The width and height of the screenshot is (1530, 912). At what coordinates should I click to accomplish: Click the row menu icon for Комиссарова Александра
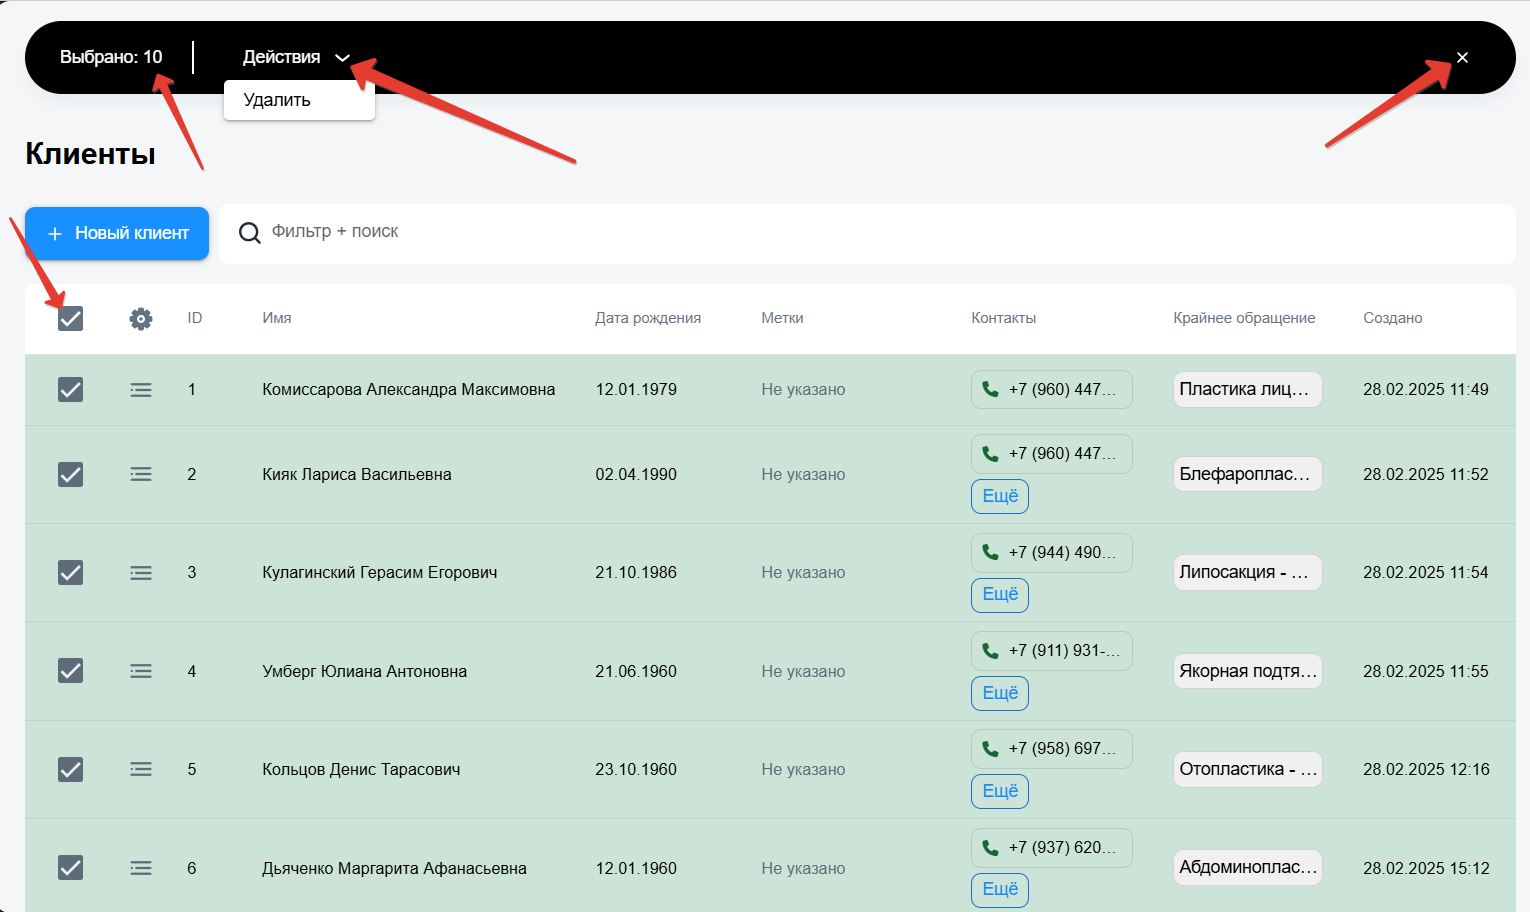click(x=141, y=390)
